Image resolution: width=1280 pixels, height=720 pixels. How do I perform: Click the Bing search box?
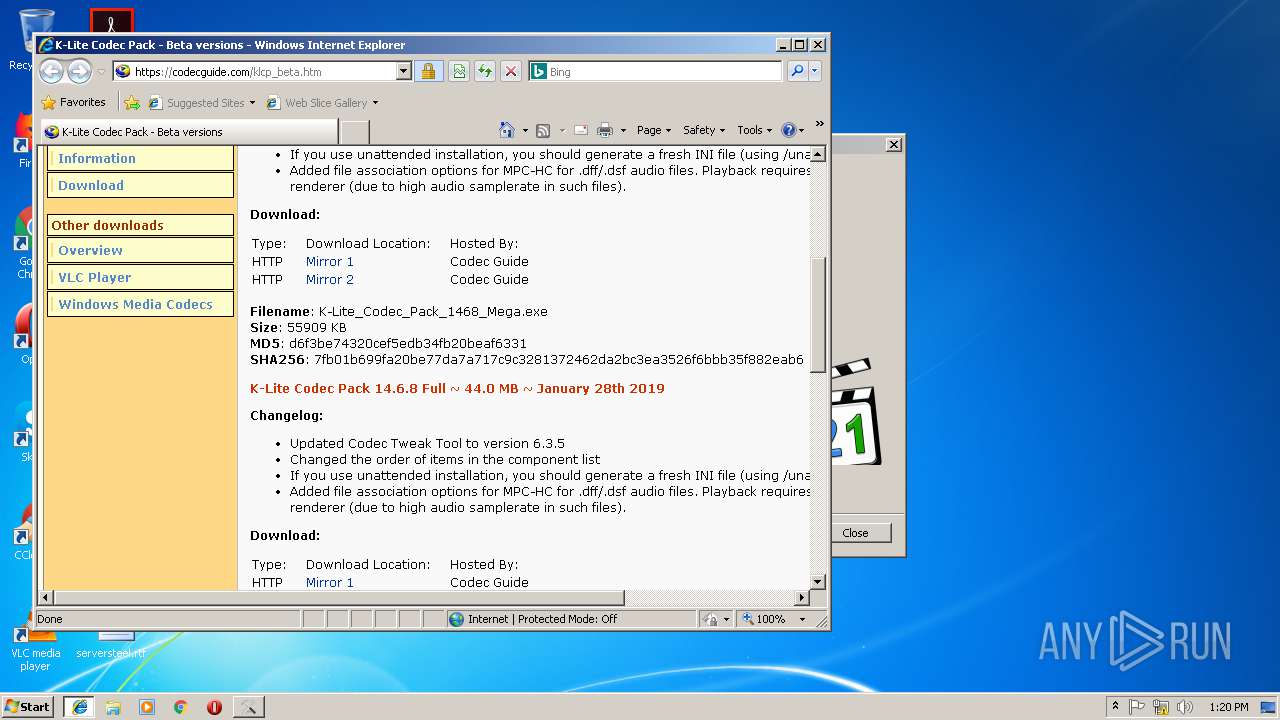(655, 71)
